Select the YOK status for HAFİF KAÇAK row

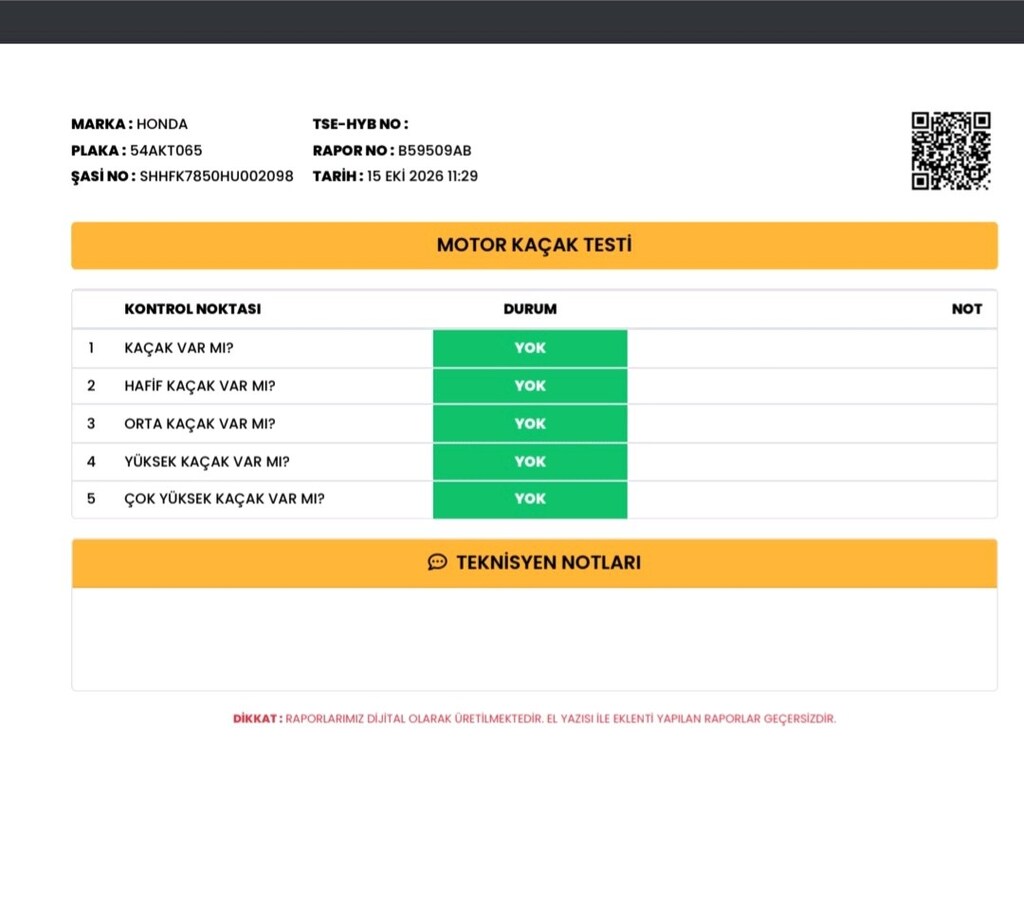pyautogui.click(x=530, y=386)
